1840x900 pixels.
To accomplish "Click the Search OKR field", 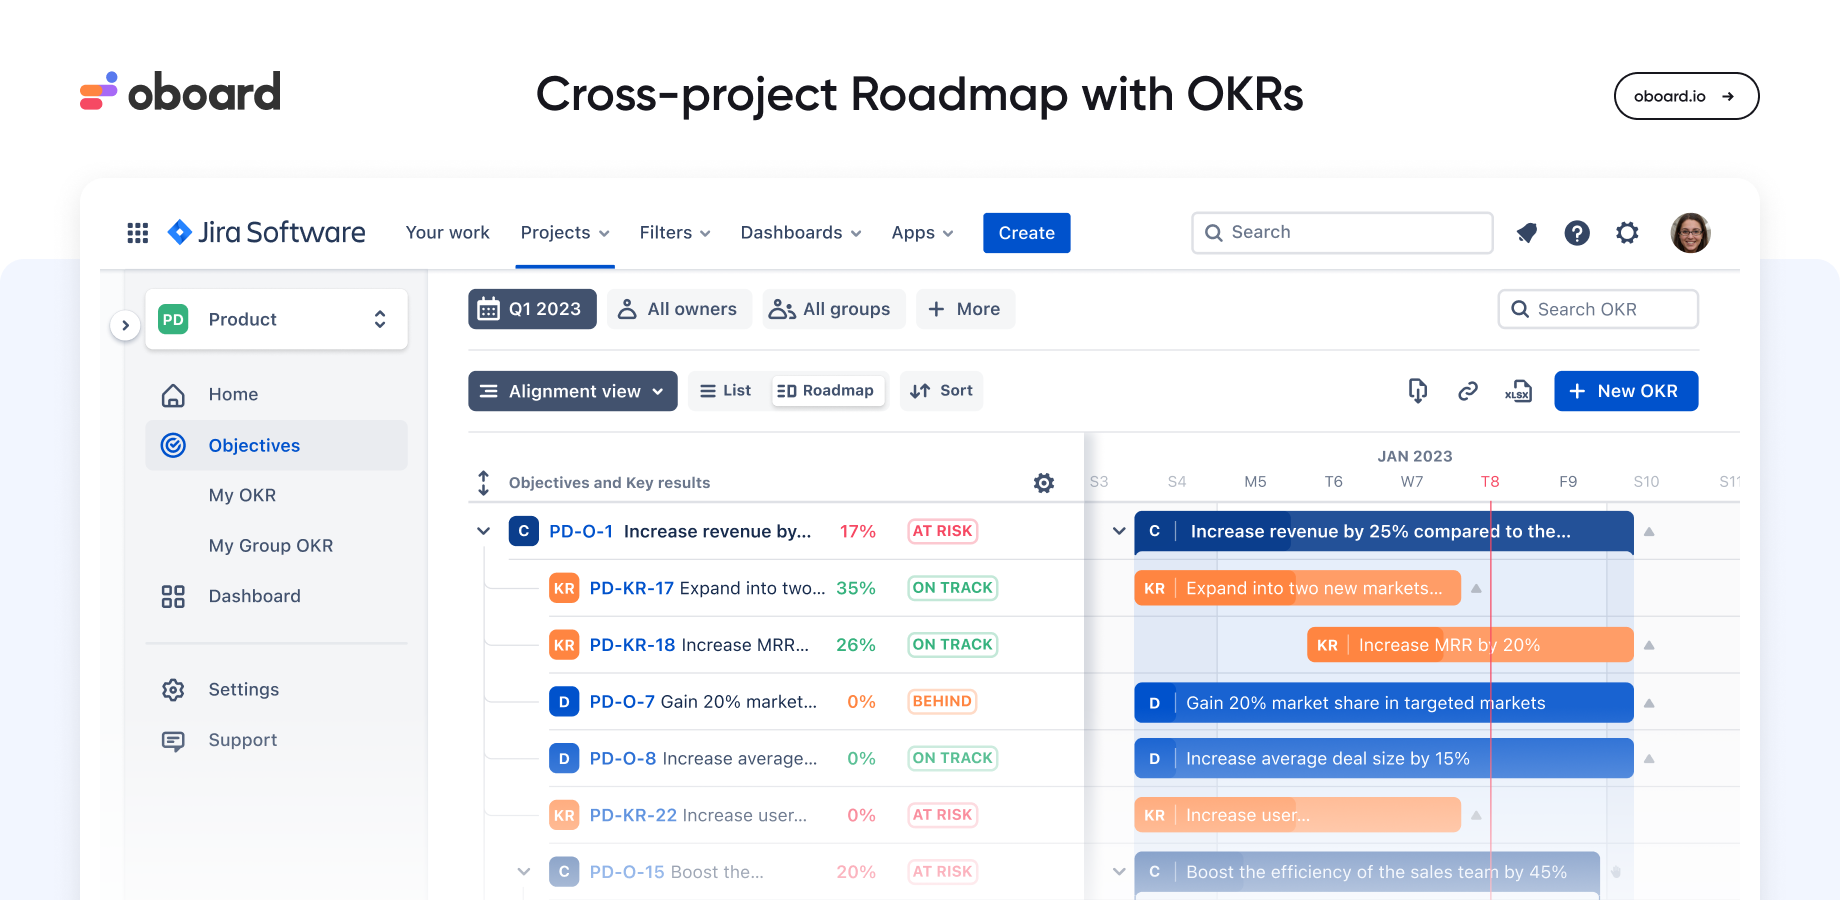I will [1598, 309].
